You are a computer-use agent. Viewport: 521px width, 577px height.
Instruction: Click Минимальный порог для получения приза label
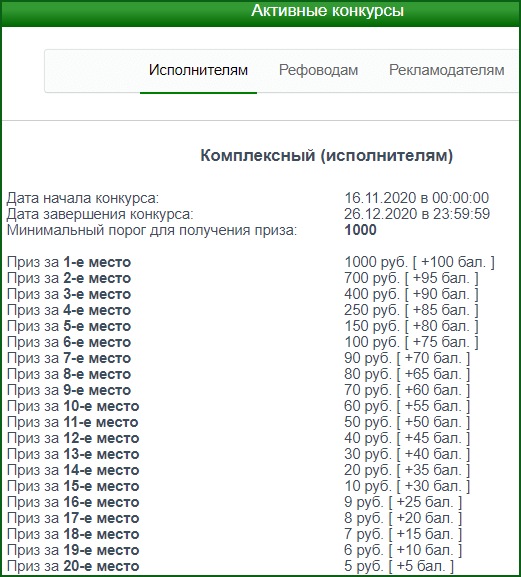(152, 230)
